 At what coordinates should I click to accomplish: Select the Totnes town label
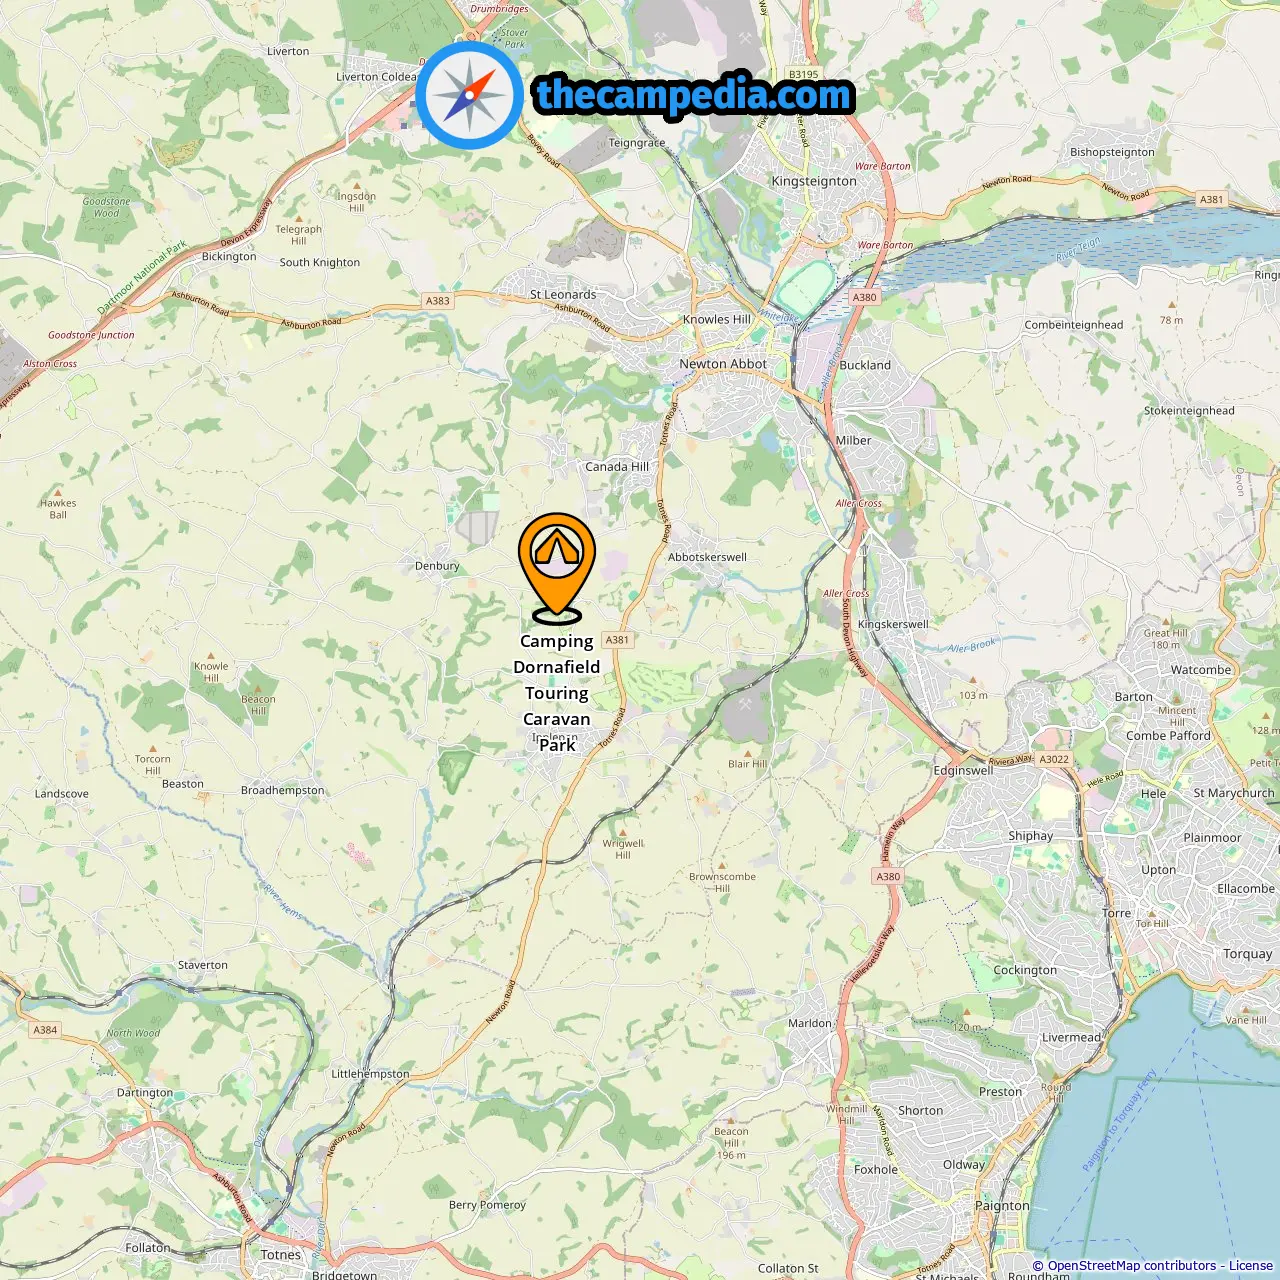coord(281,1254)
